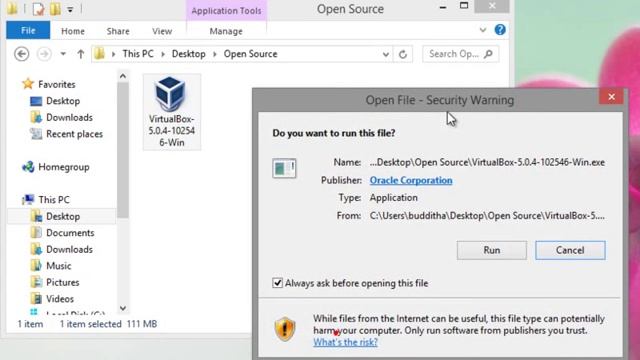The image size is (640, 360).
Task: Go up one folder level
Action: [x=80, y=54]
